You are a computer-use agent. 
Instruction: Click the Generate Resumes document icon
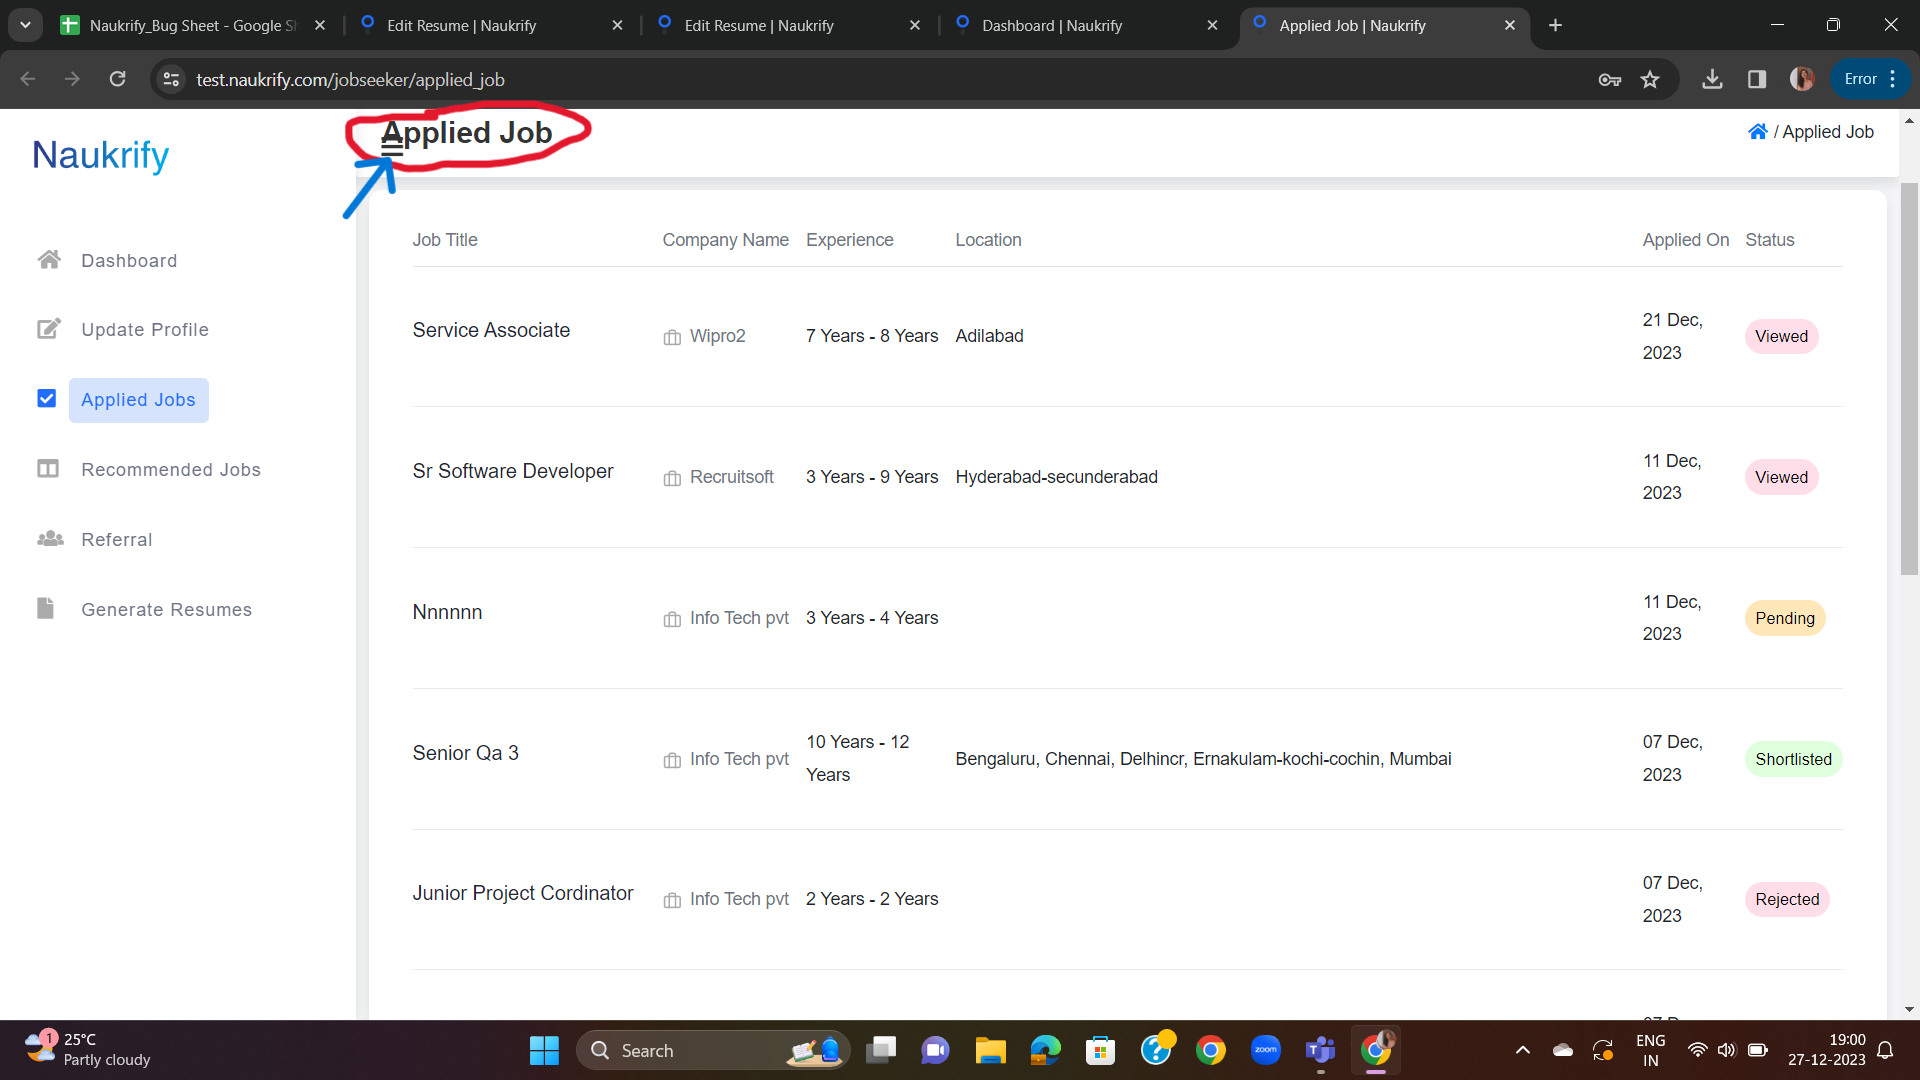coord(45,608)
